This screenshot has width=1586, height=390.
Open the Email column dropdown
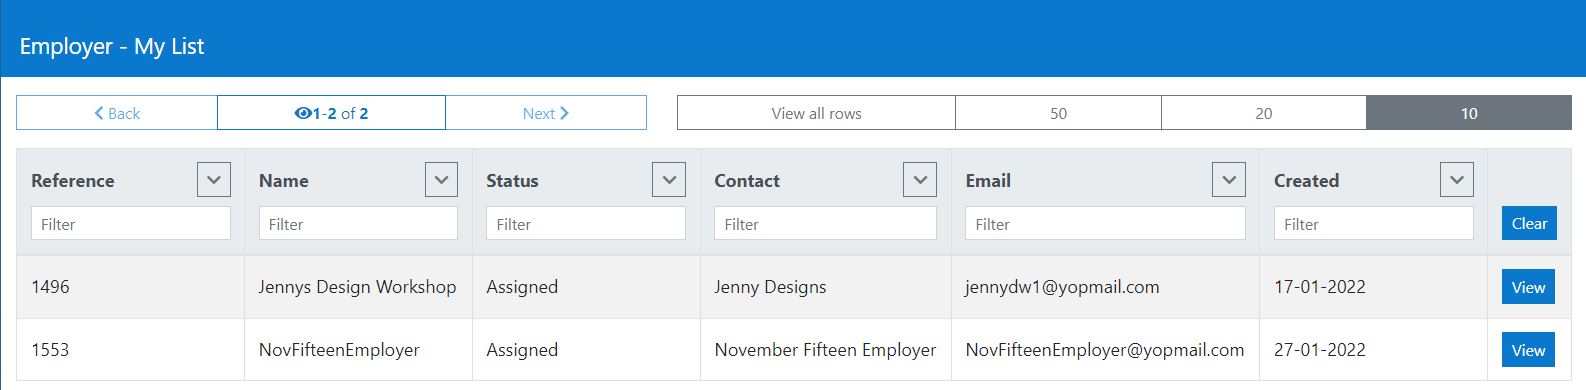1229,180
